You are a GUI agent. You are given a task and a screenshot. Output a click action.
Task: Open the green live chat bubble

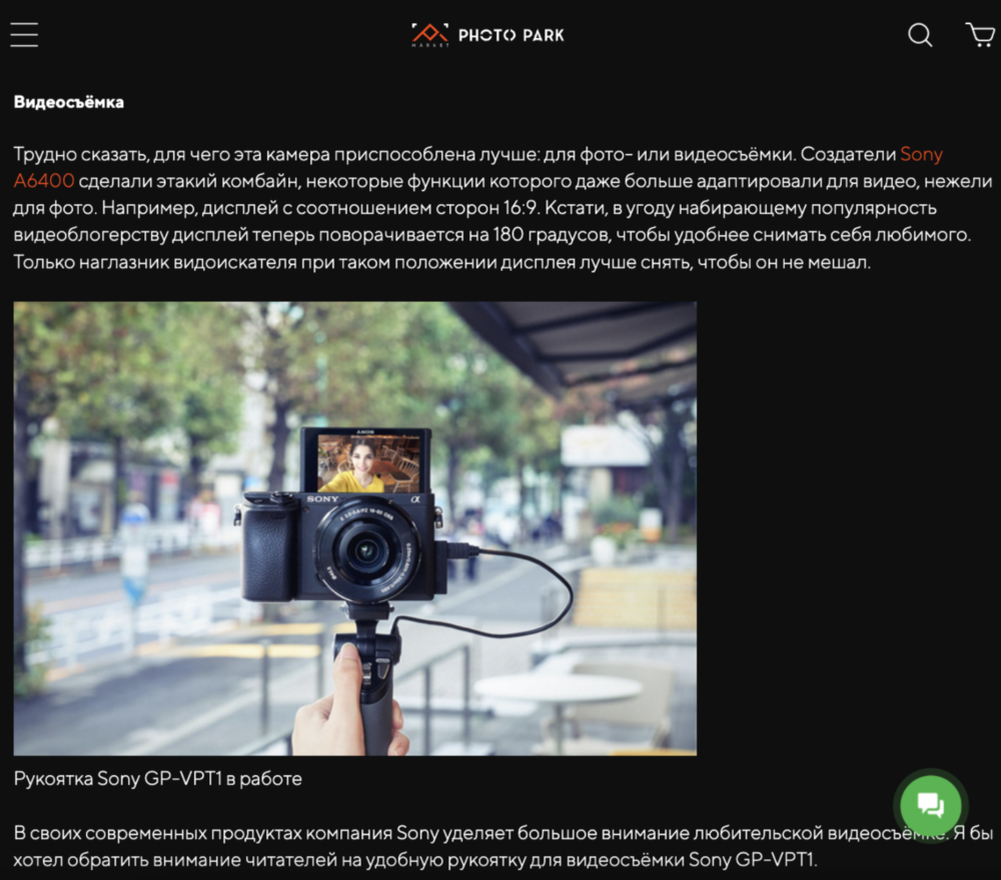coord(931,805)
